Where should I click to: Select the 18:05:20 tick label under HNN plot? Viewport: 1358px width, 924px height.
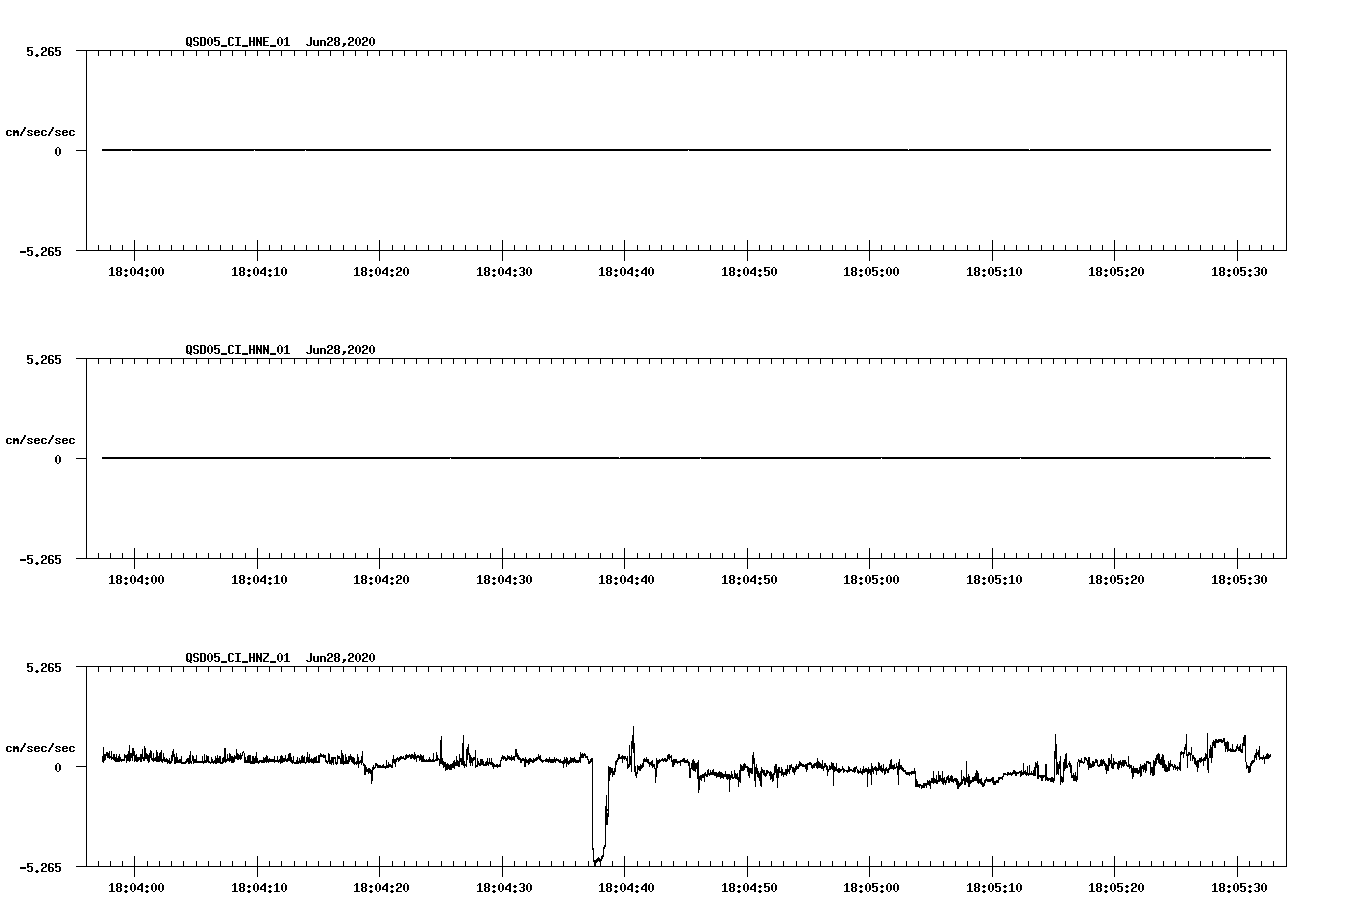(x=1115, y=580)
